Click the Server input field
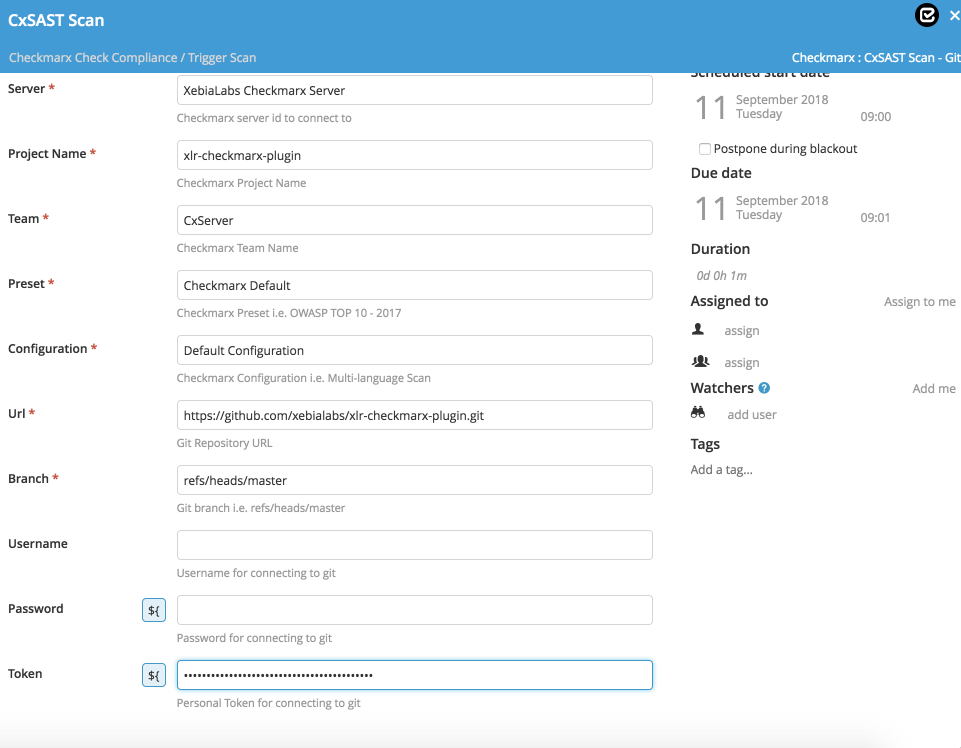961x748 pixels. (415, 90)
